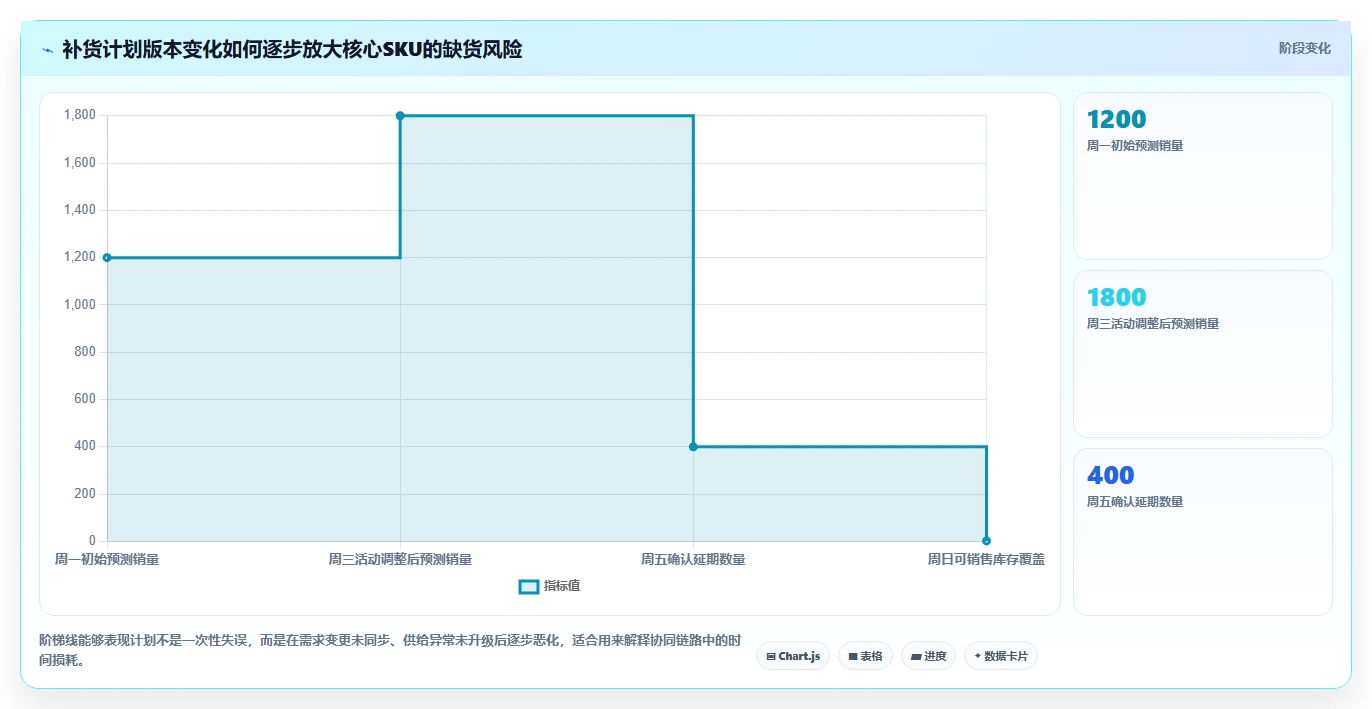Screen dimensions: 1372x709
Task: Click the lightning icon beside the title
Action: (48, 50)
